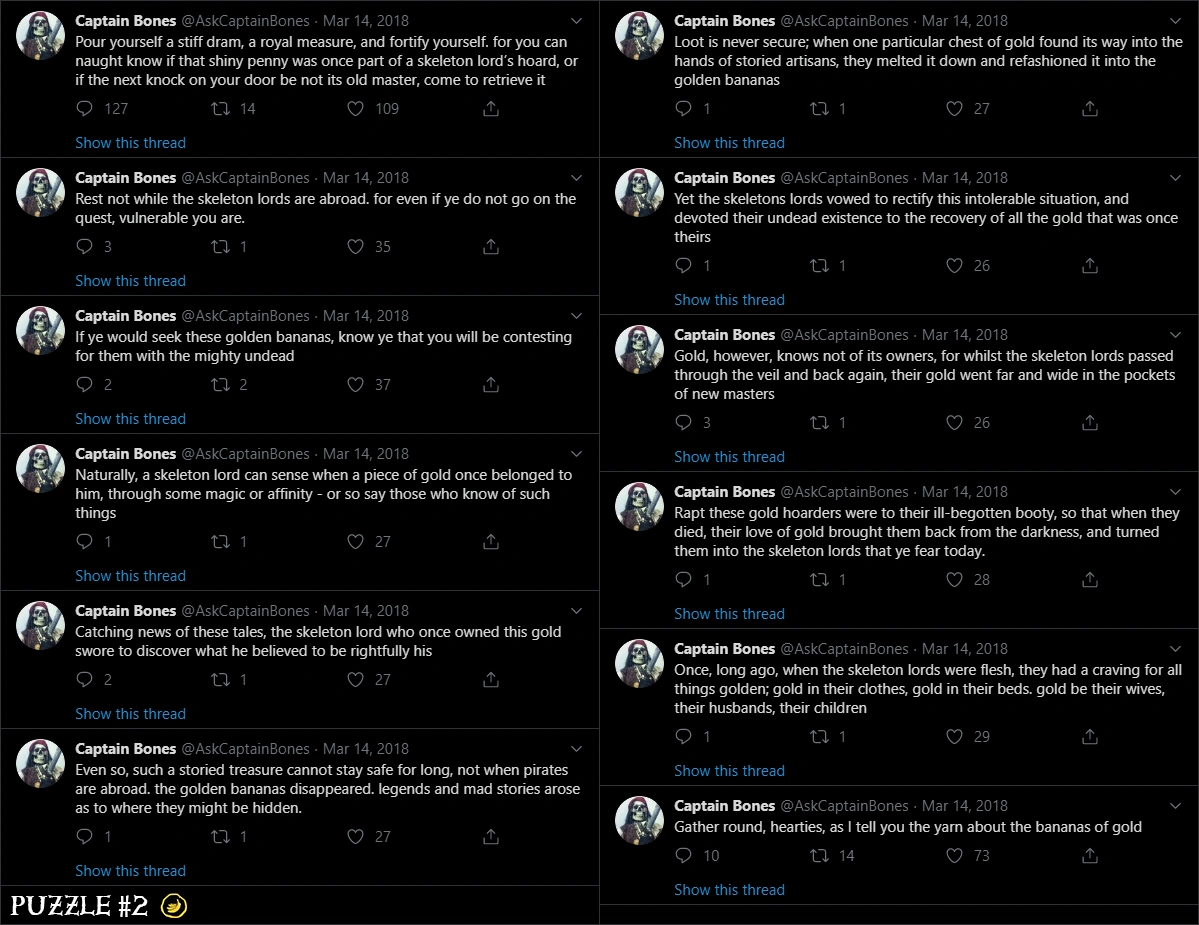The image size is (1199, 925).
Task: Like the 'Rest not while the skeleton lords' tweet
Action: tap(356, 246)
